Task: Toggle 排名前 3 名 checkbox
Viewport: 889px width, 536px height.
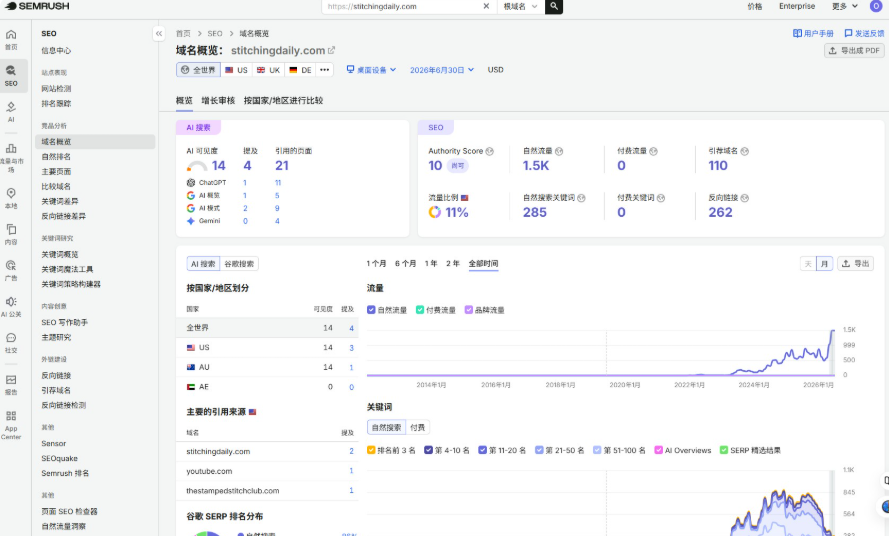Action: [371, 450]
